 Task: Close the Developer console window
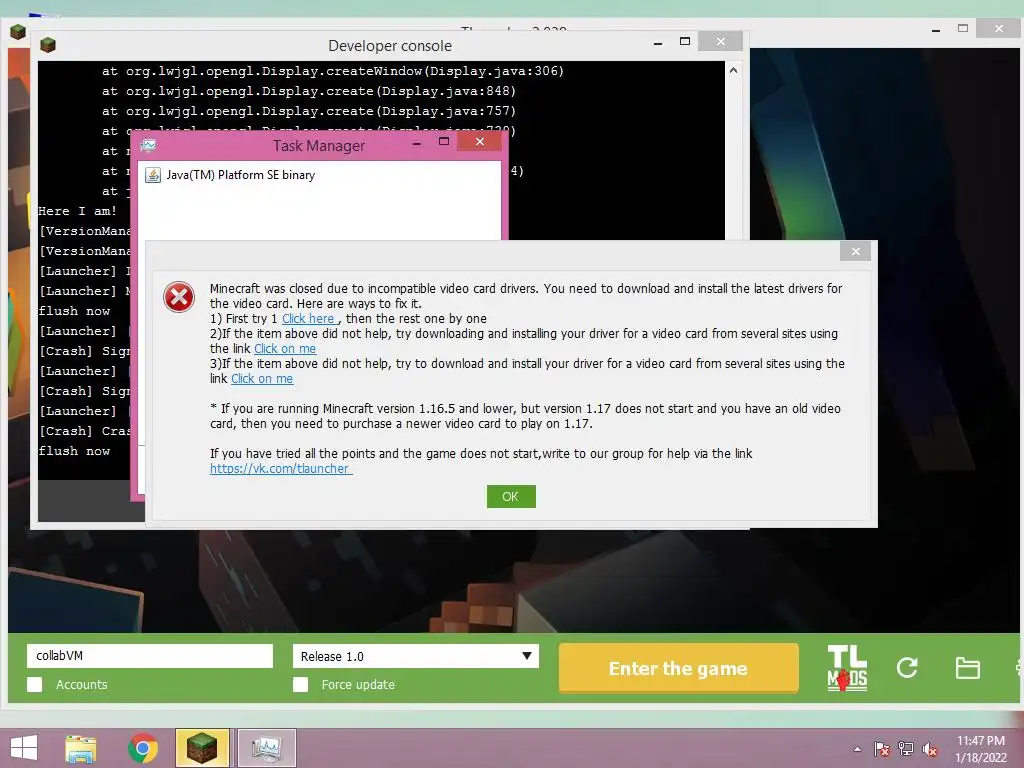click(x=720, y=41)
